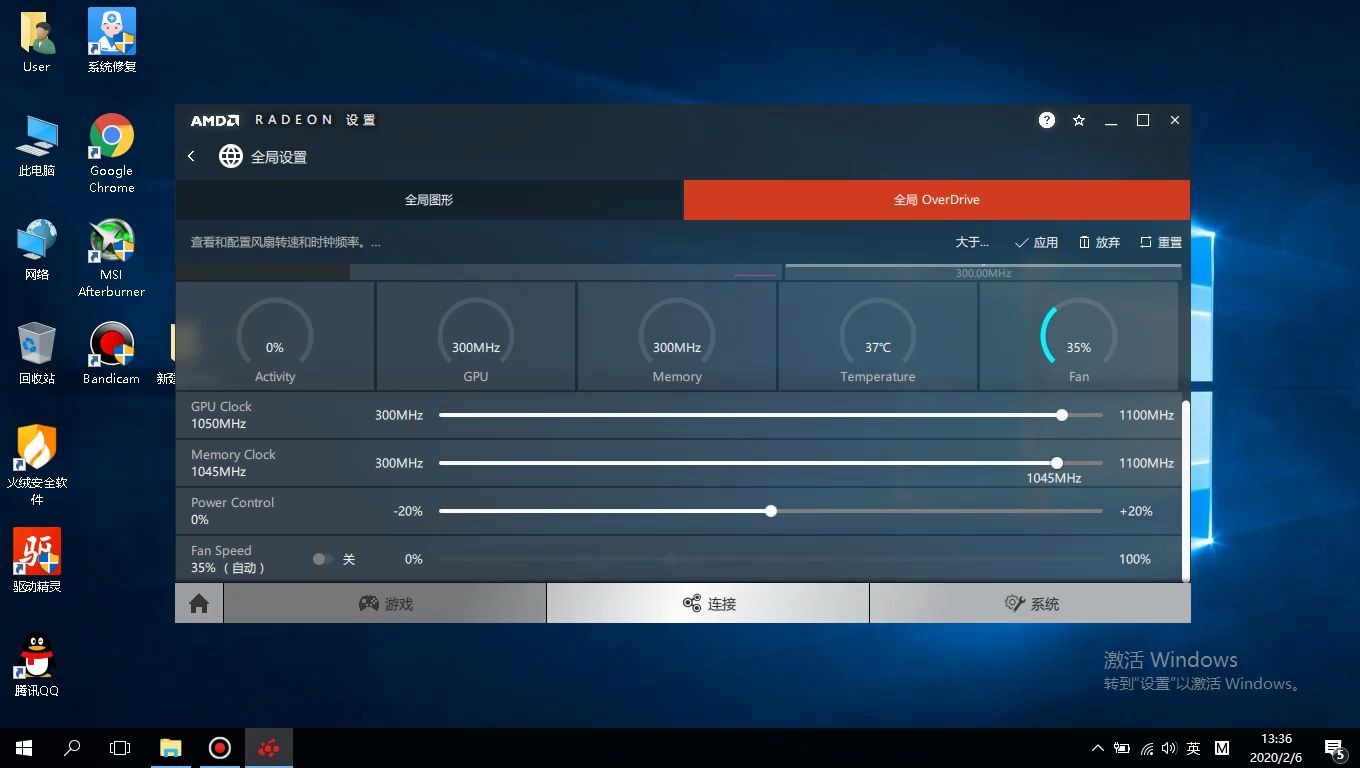Click the Memory Clock slider handle
The height and width of the screenshot is (768, 1360).
[x=1057, y=463]
